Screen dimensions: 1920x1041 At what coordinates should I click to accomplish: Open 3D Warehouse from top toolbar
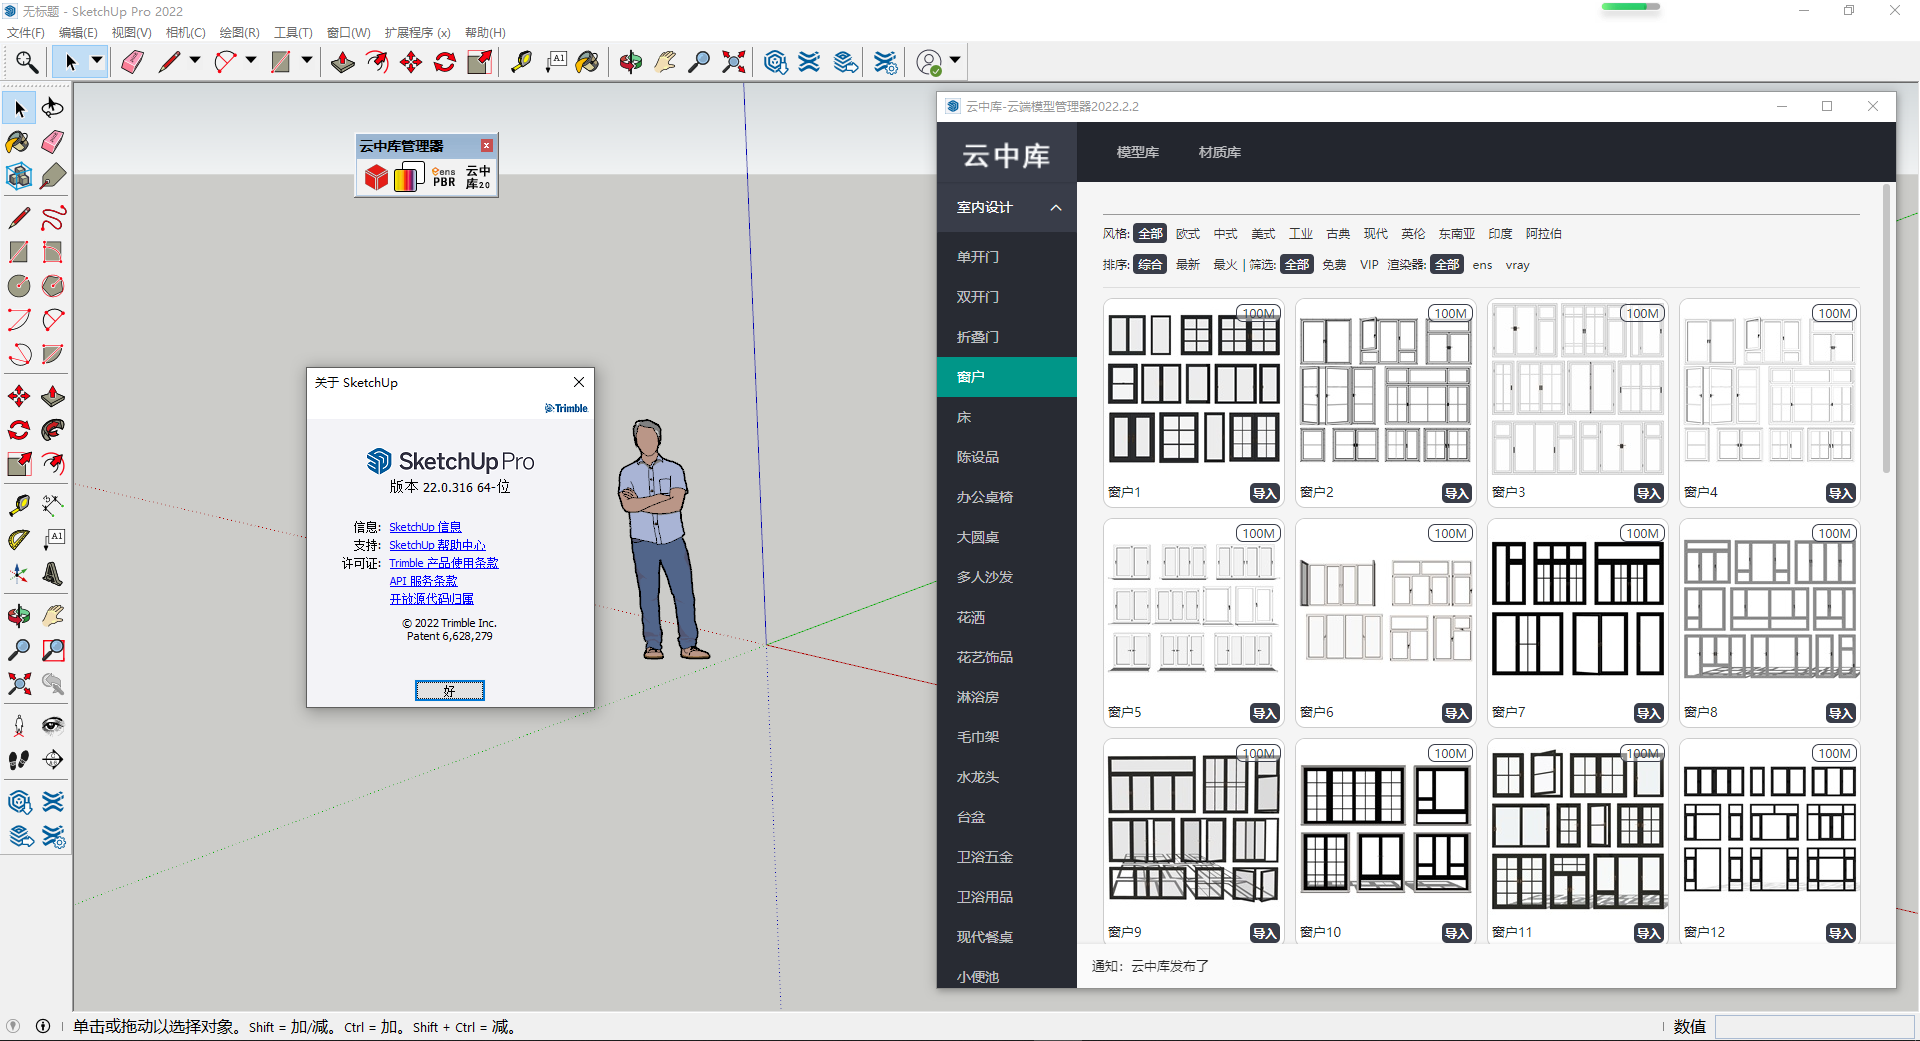(x=775, y=62)
